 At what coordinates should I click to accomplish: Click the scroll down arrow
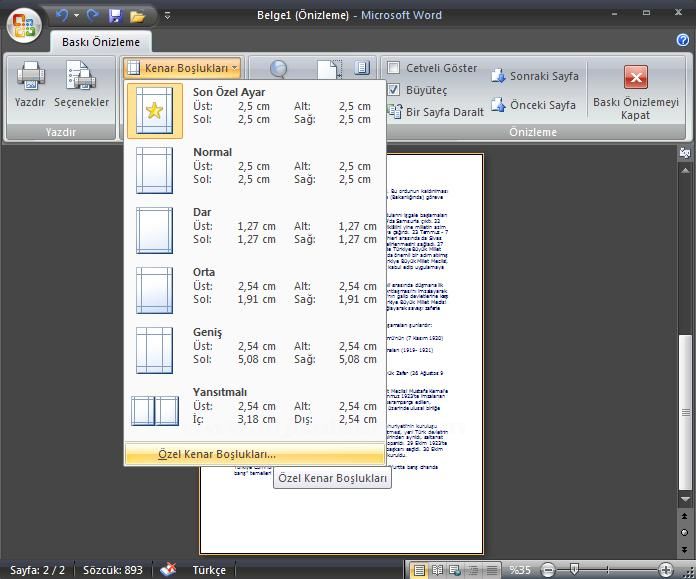[685, 500]
